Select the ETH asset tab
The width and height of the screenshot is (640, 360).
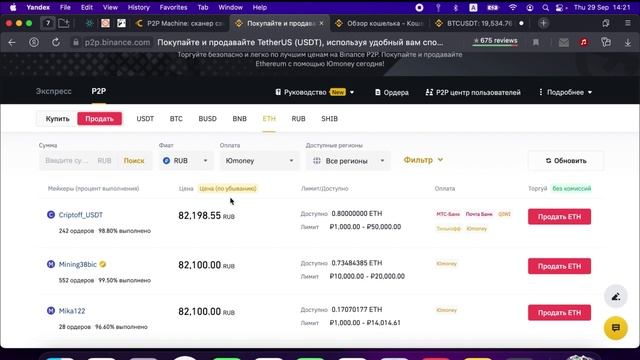pos(269,119)
